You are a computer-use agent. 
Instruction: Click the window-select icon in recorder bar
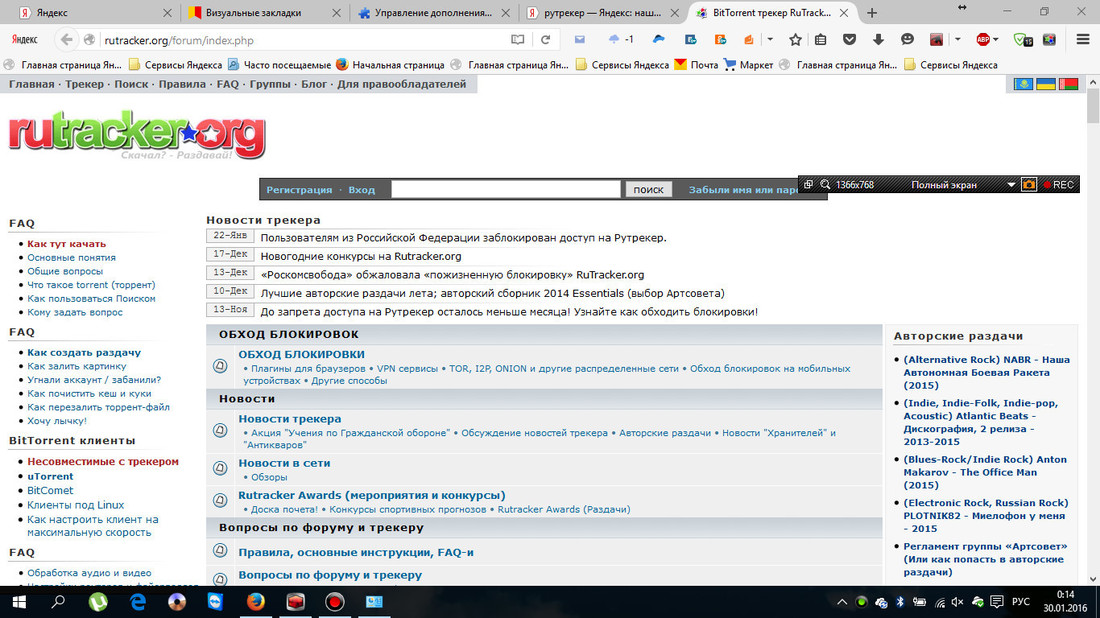[x=808, y=185]
